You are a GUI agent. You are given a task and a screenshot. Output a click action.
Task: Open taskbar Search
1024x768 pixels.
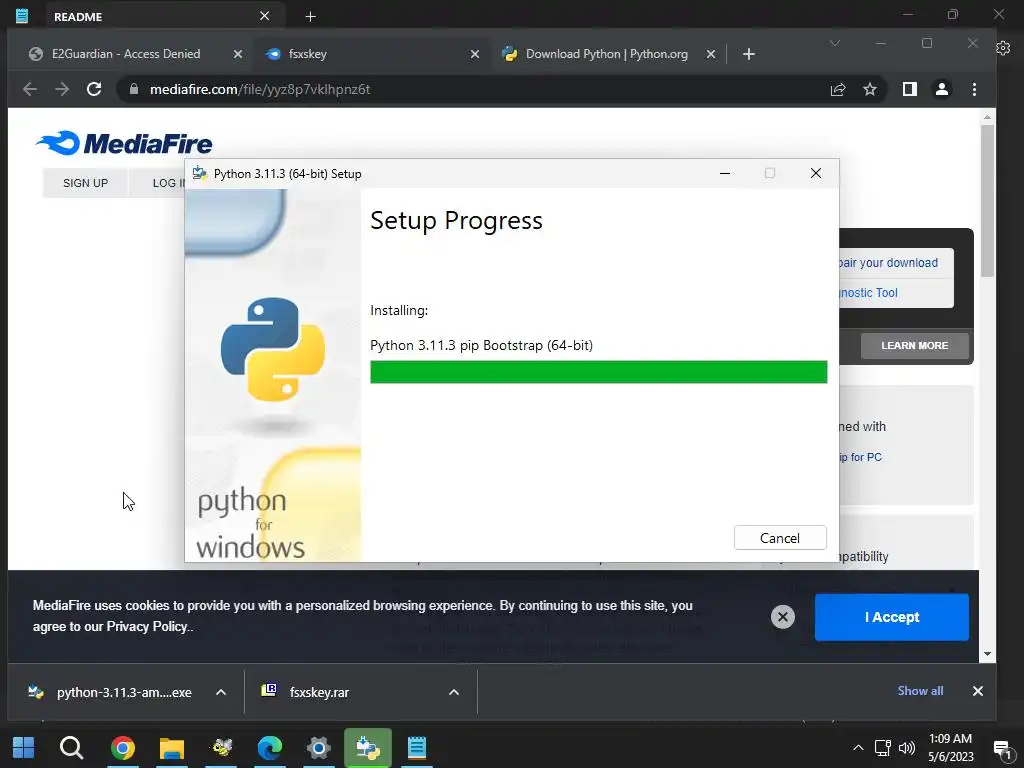click(x=71, y=748)
